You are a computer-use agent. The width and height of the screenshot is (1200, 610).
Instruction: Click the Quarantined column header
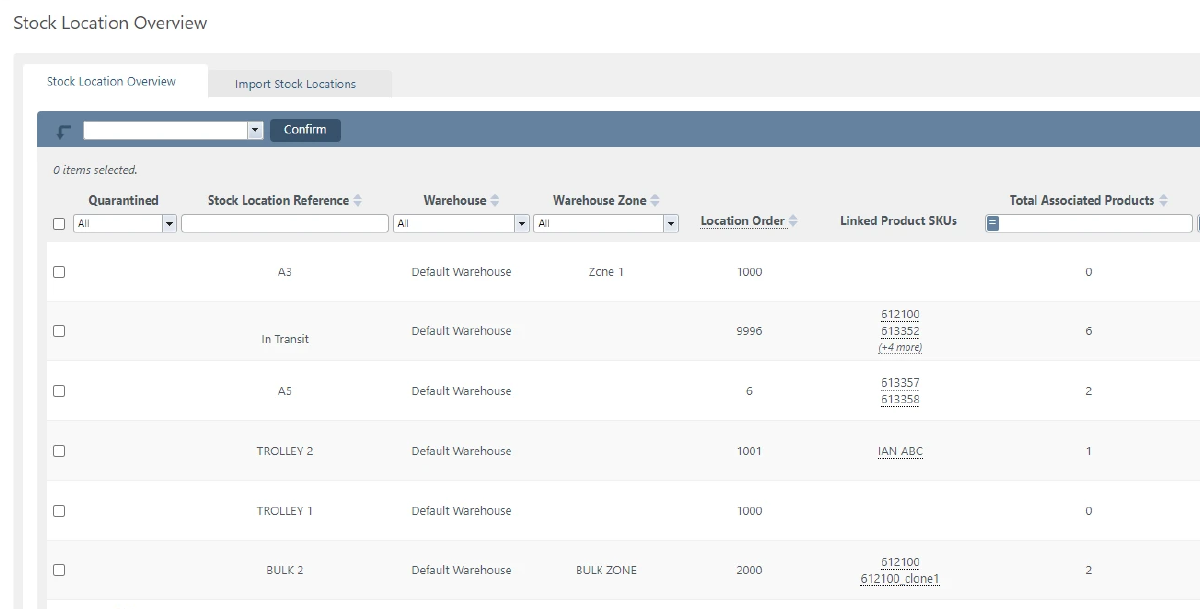(x=123, y=200)
